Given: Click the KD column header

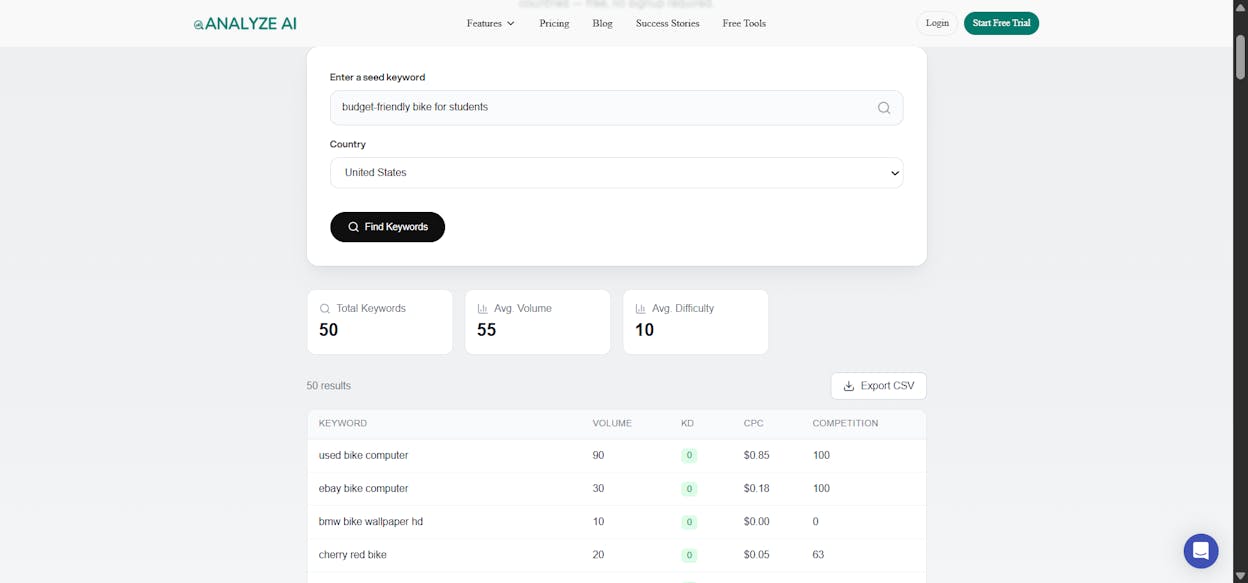Looking at the screenshot, I should [x=687, y=423].
